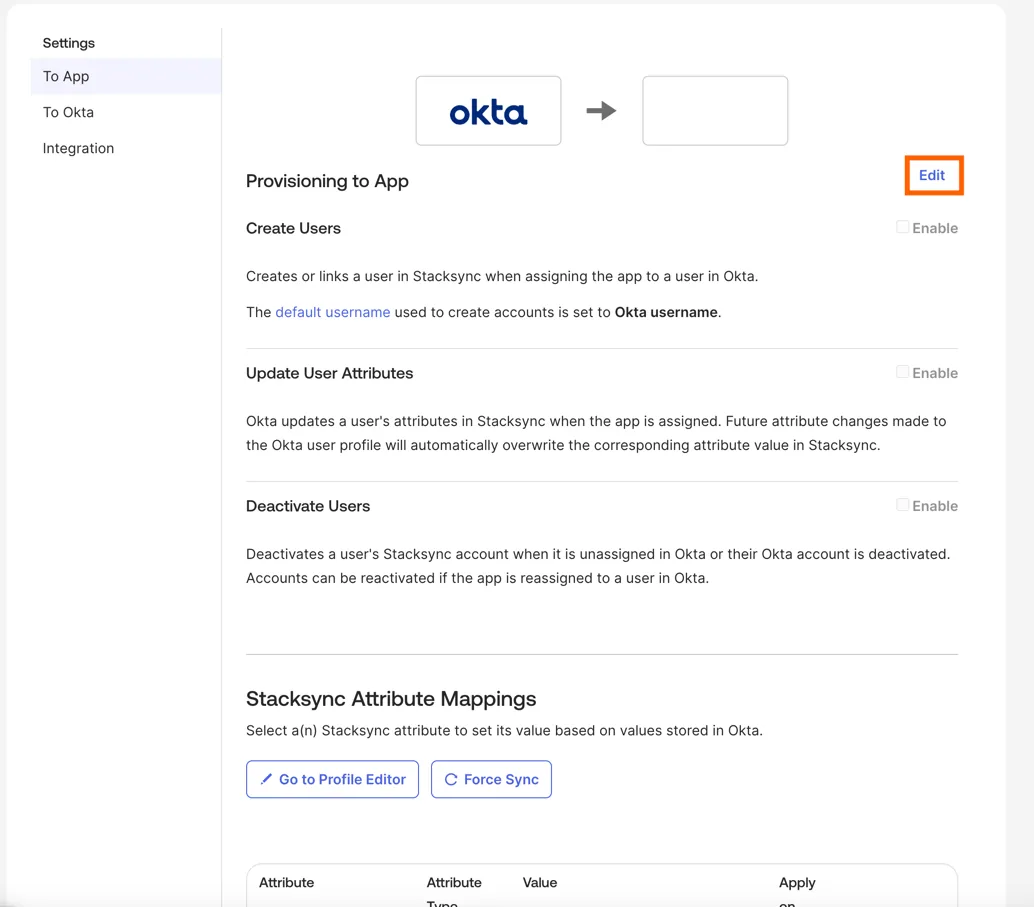Click the Update User Attributes heading

330,373
